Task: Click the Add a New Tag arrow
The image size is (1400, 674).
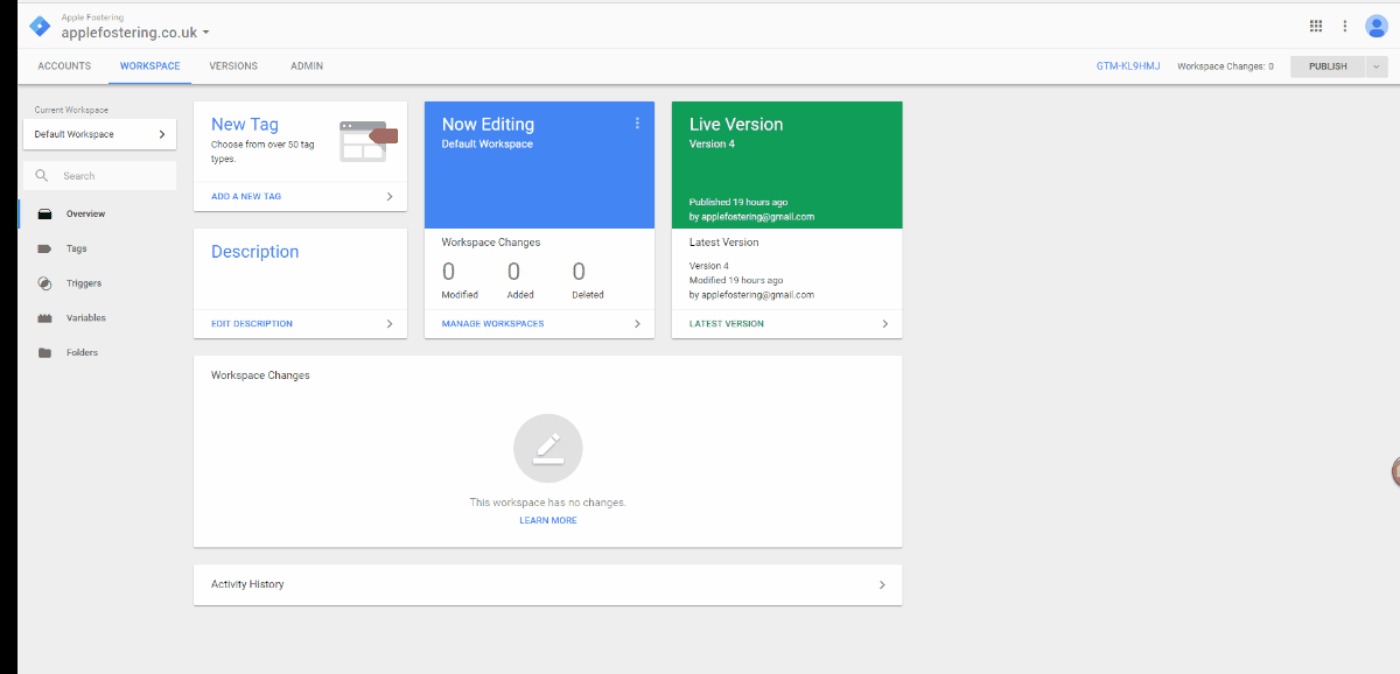Action: (x=390, y=197)
